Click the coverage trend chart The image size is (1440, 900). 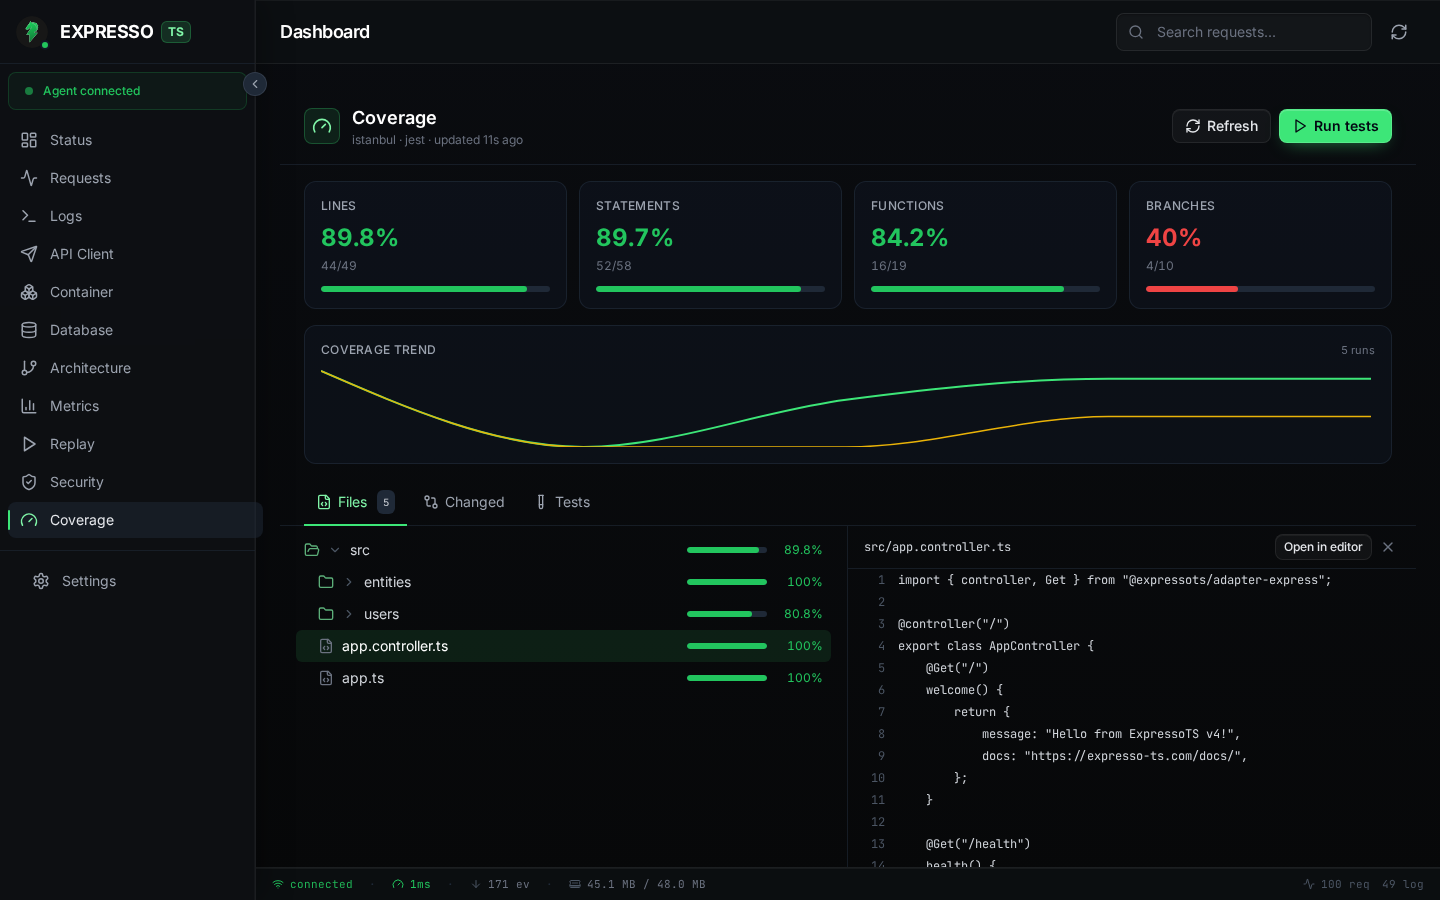coord(847,408)
